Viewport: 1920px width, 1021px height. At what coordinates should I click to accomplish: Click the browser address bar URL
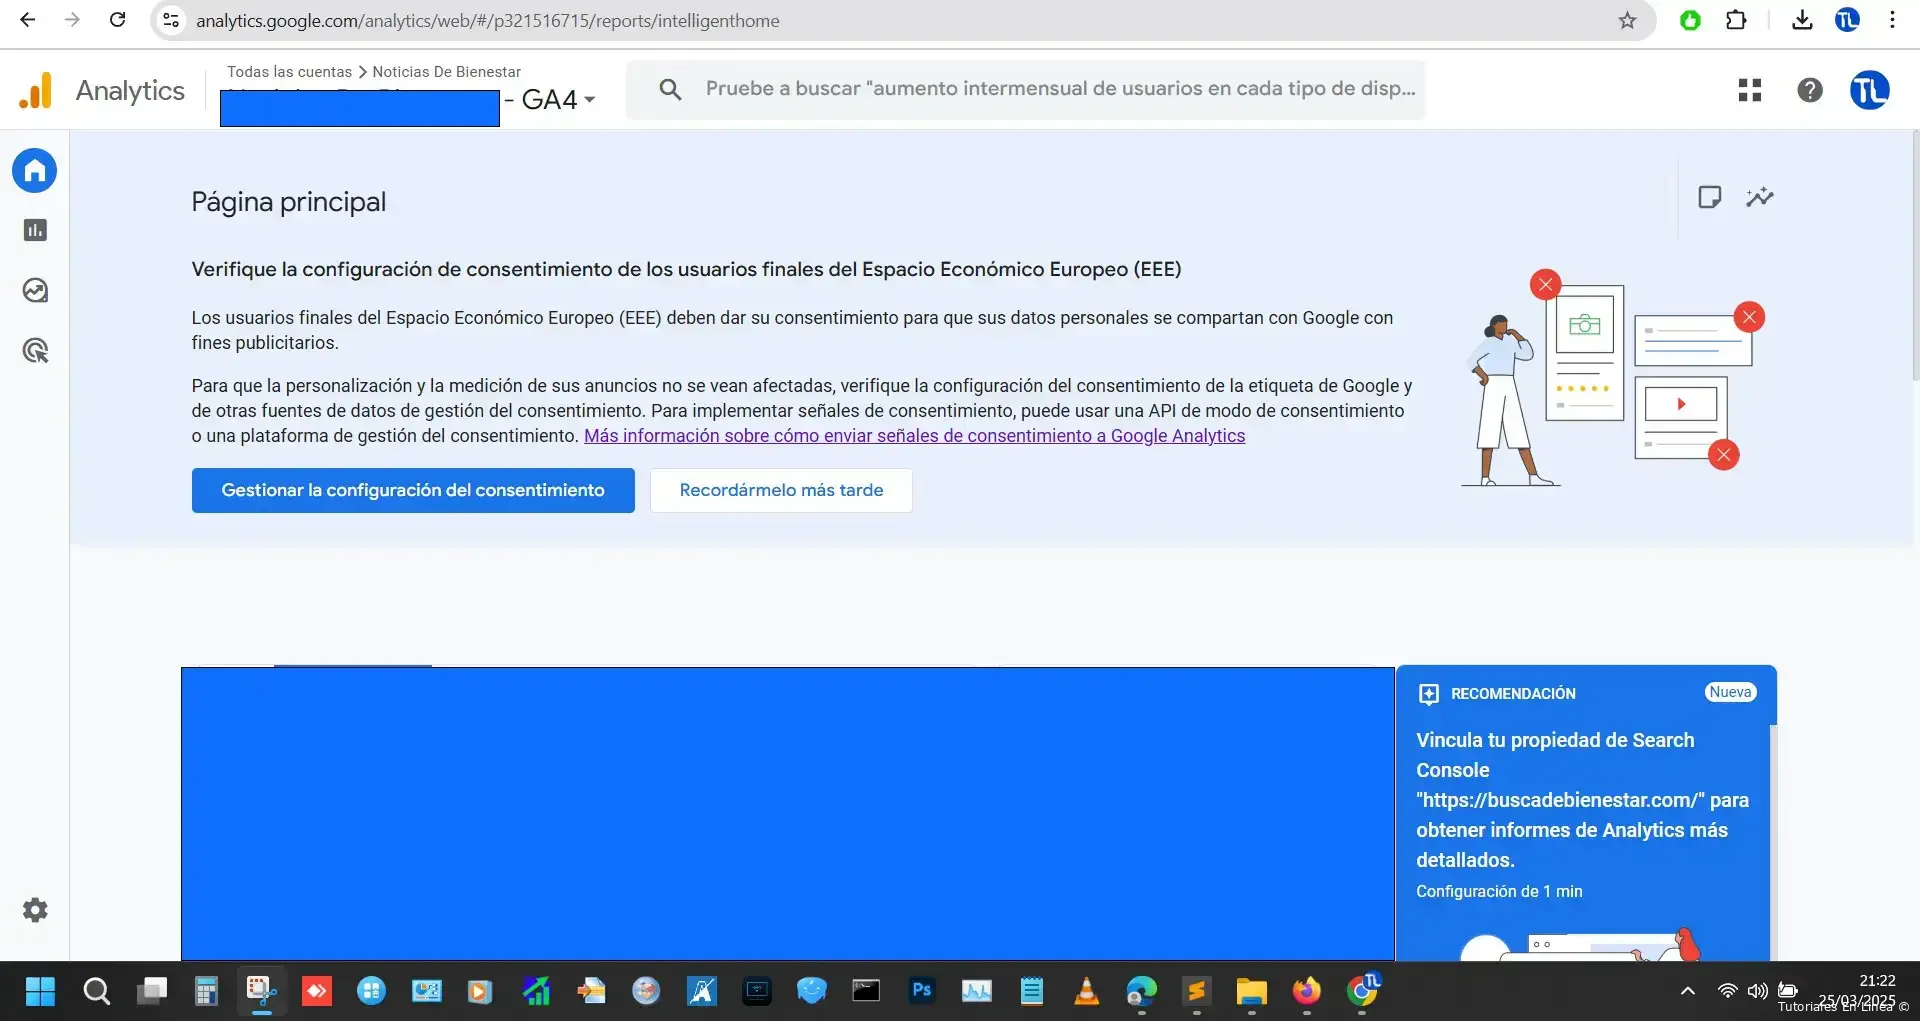tap(488, 21)
